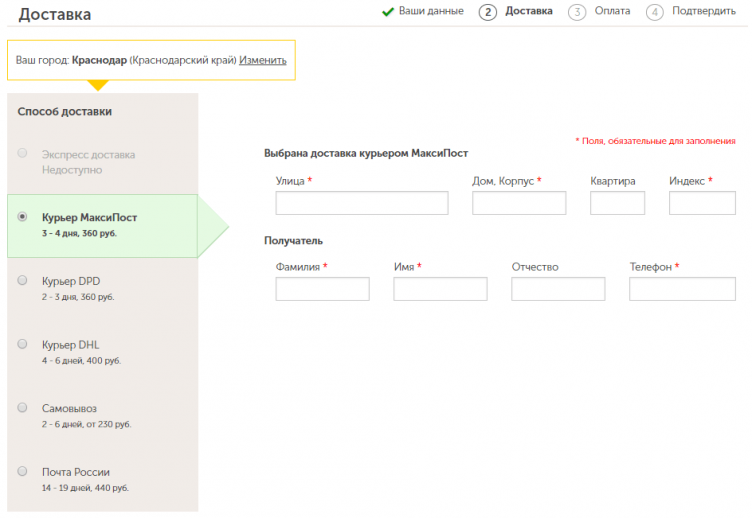
Task: Click into the Телефон input field
Action: click(682, 290)
